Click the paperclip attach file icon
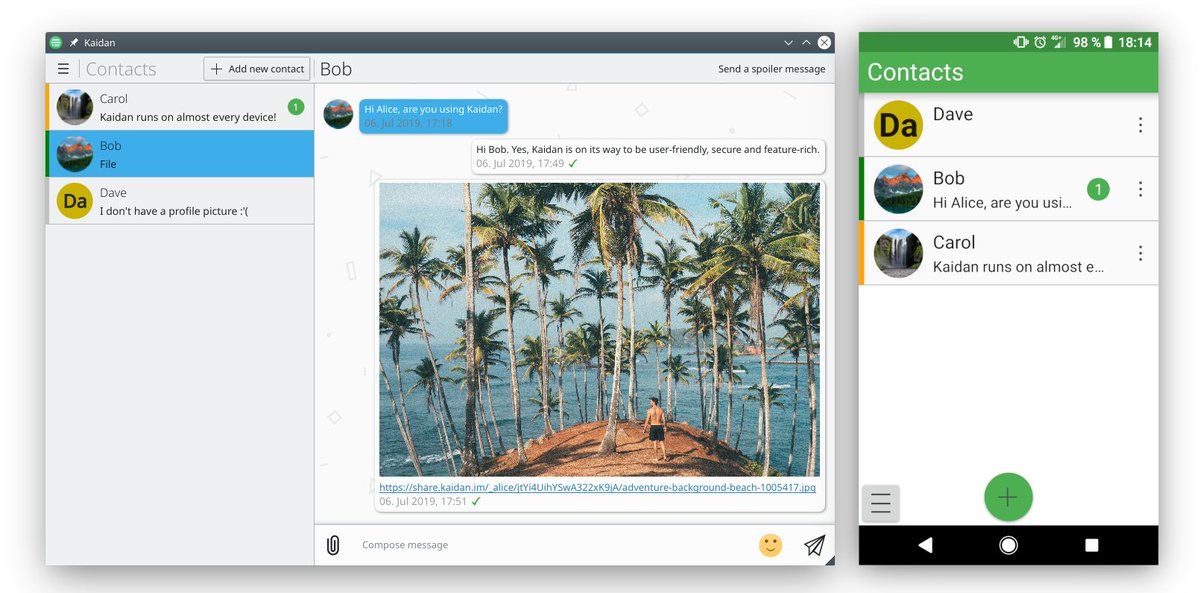Image resolution: width=1200 pixels, height=593 pixels. [x=333, y=545]
